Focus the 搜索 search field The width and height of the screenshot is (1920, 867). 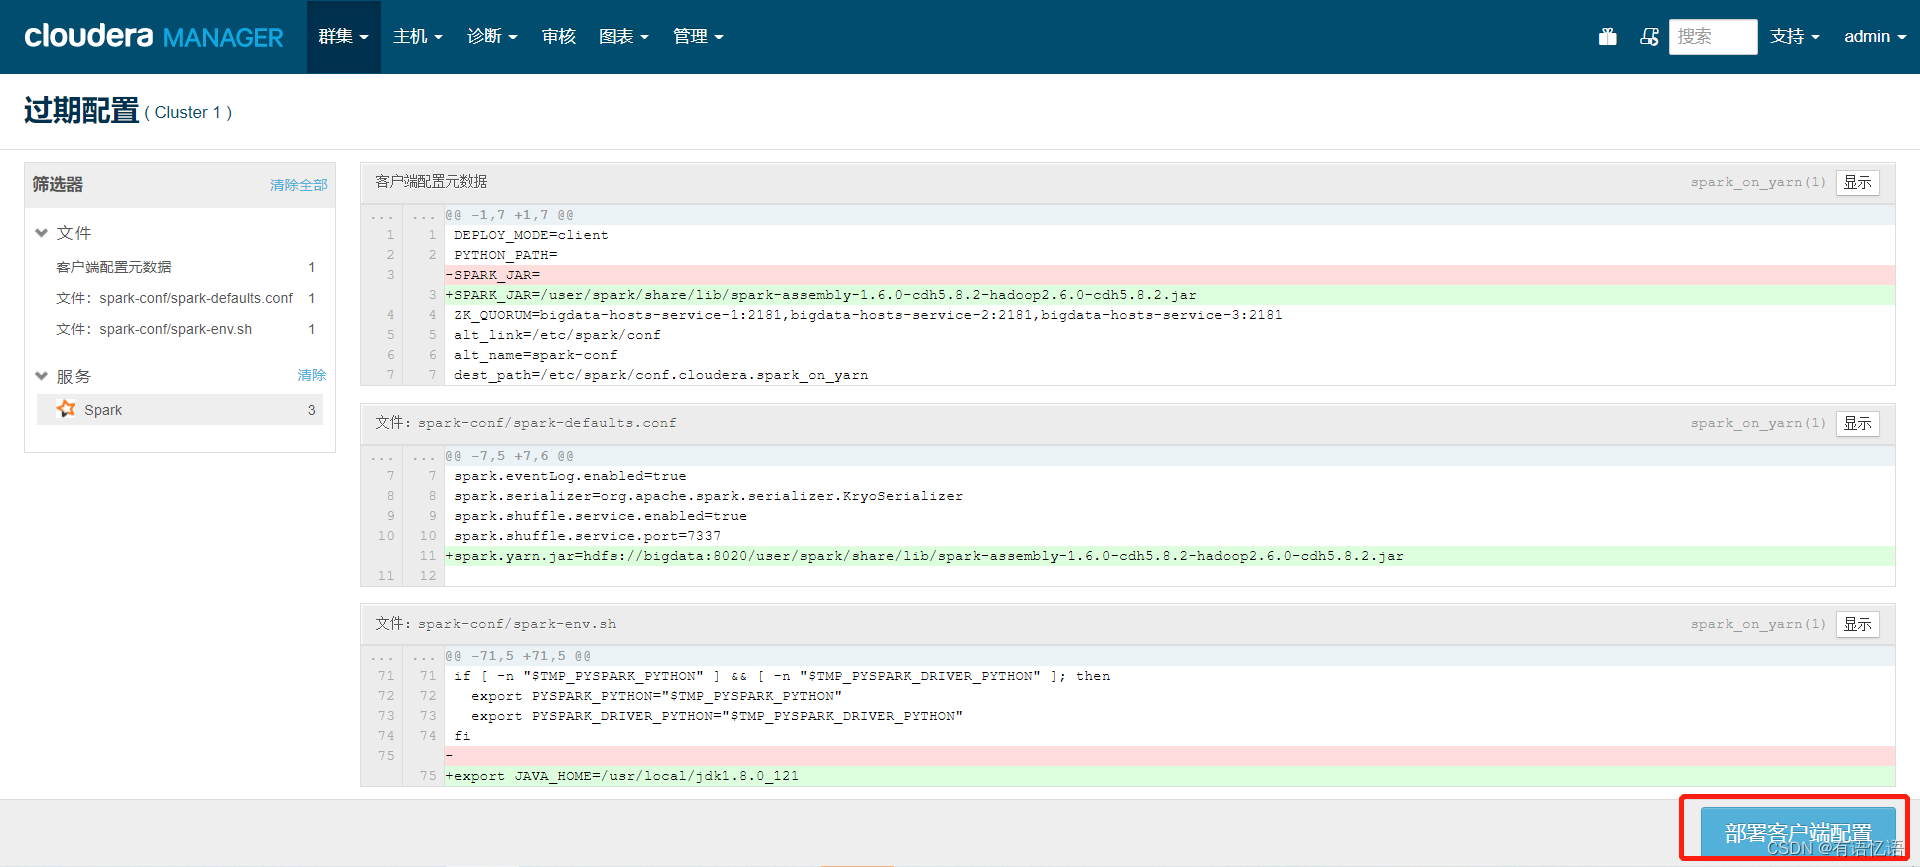point(1712,37)
